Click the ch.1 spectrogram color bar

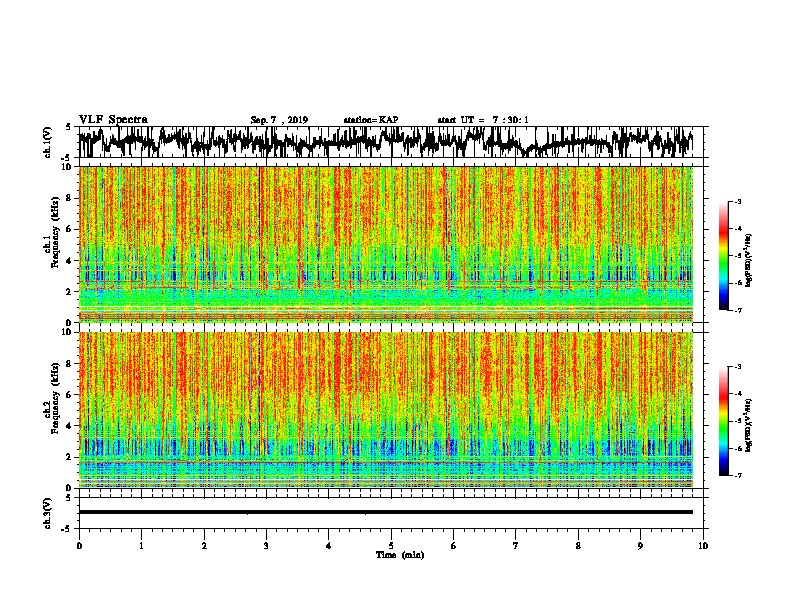[723, 256]
